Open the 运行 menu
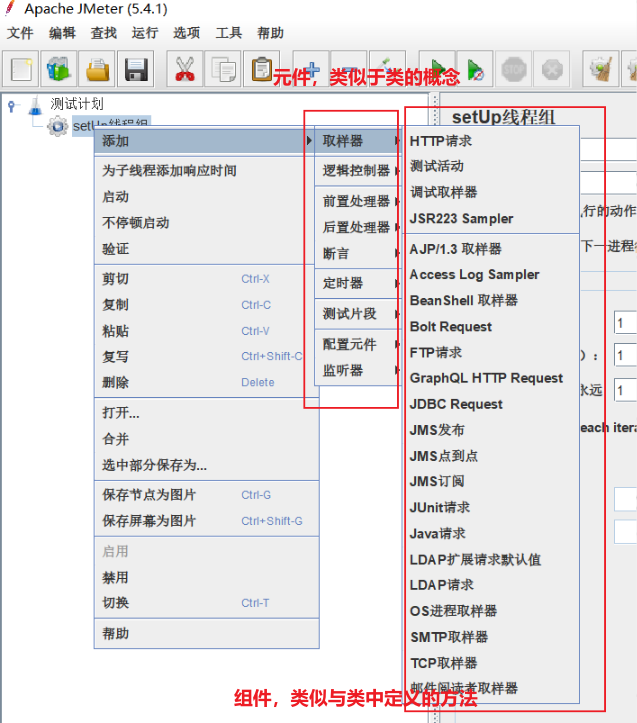Viewport: 637px width, 723px height. coord(145,33)
